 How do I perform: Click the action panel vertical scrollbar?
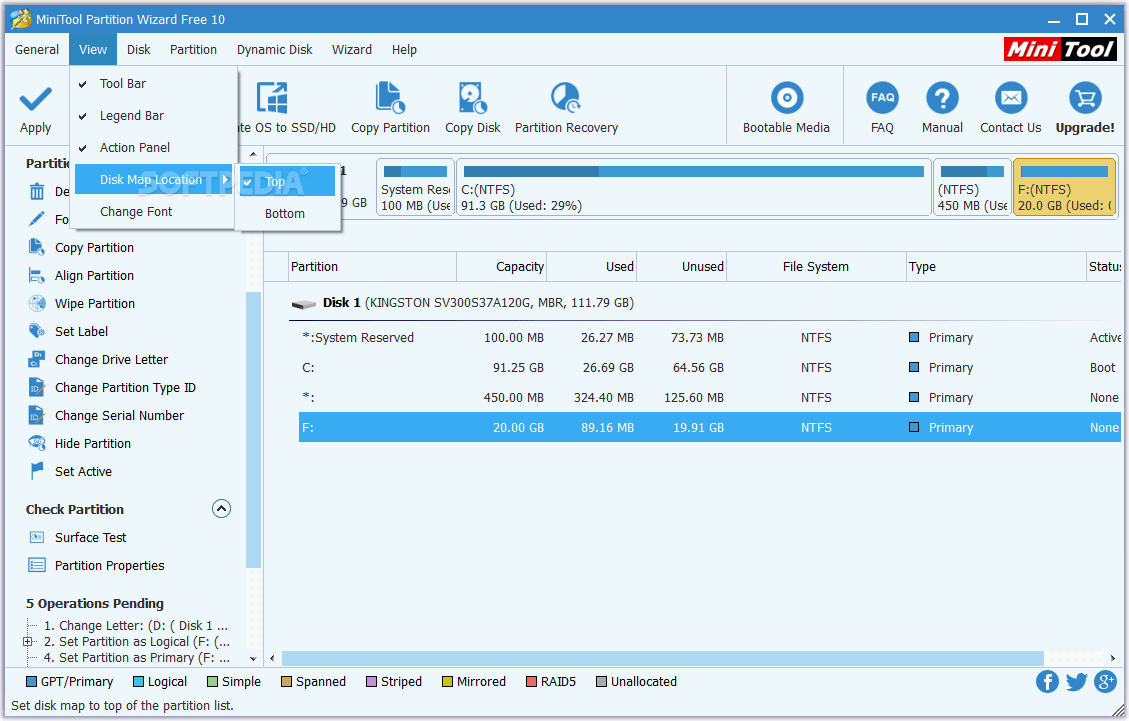pos(253,430)
